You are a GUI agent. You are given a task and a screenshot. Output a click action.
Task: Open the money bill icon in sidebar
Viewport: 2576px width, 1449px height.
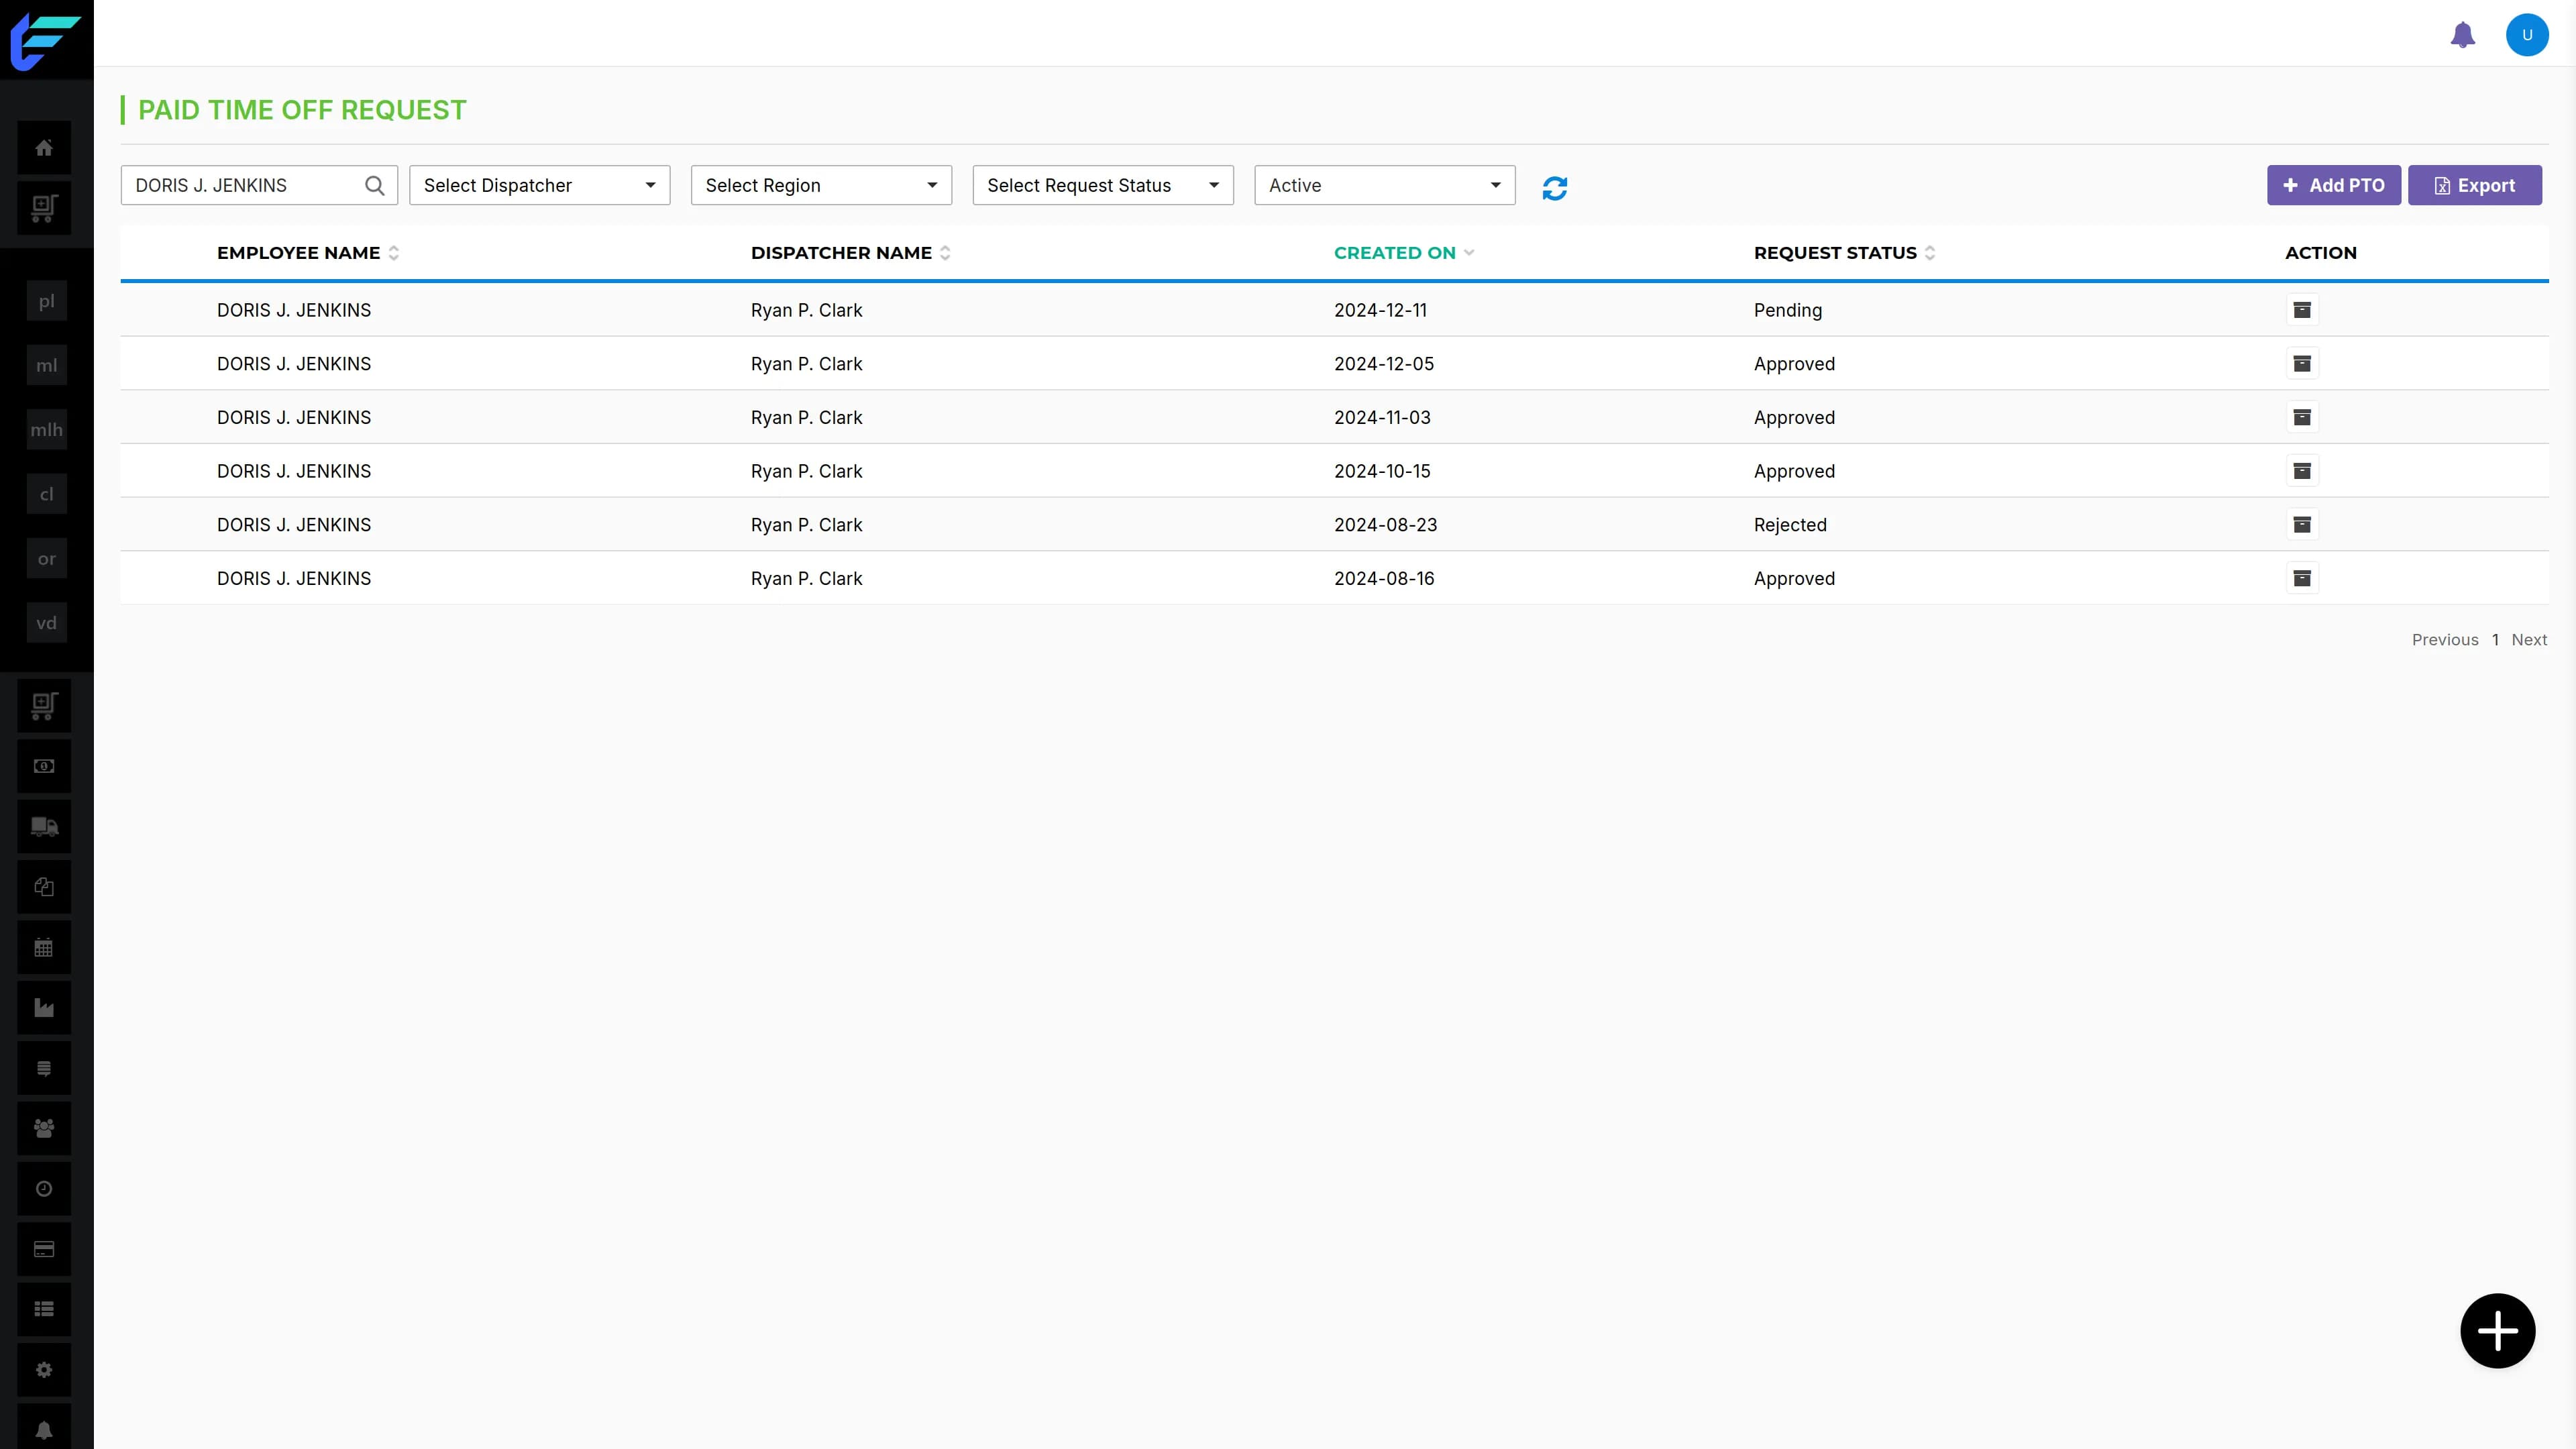[44, 766]
